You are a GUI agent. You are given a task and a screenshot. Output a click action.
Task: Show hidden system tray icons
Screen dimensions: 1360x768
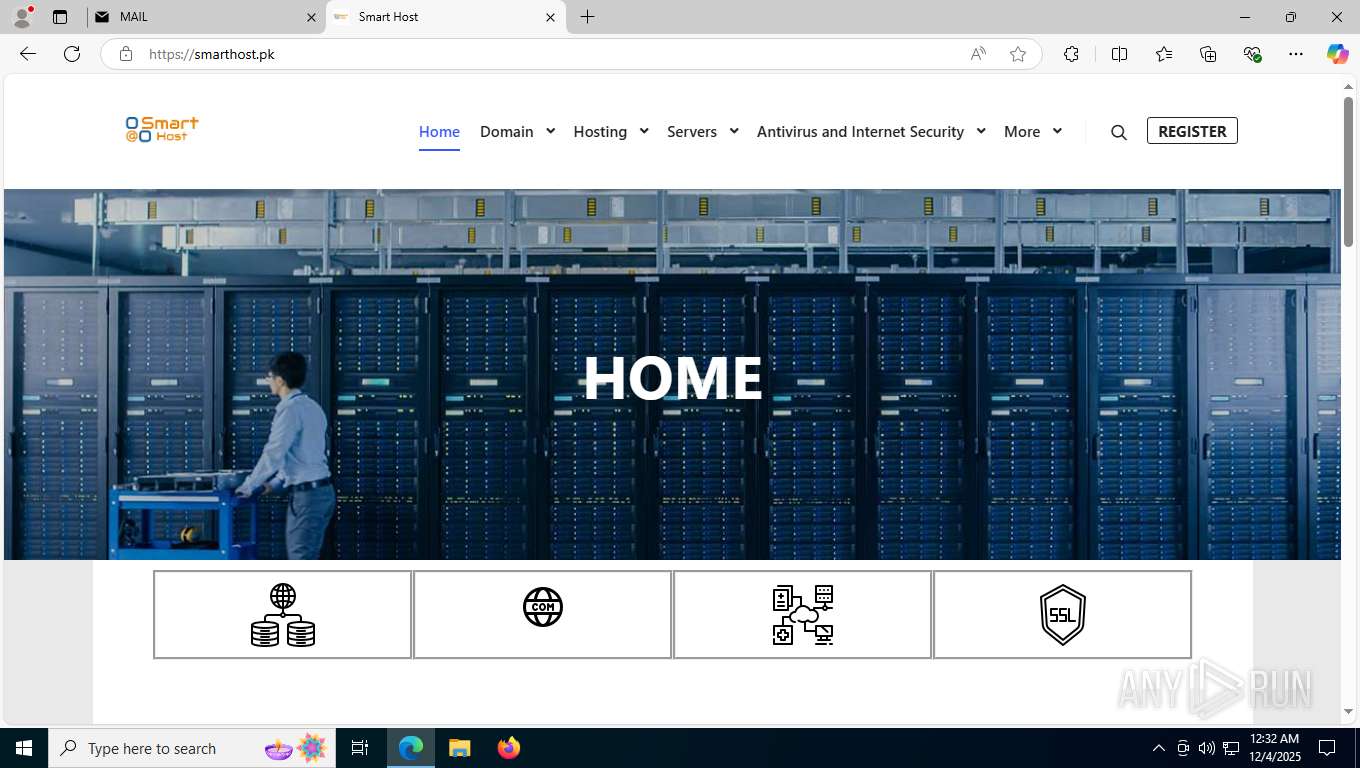(1159, 748)
